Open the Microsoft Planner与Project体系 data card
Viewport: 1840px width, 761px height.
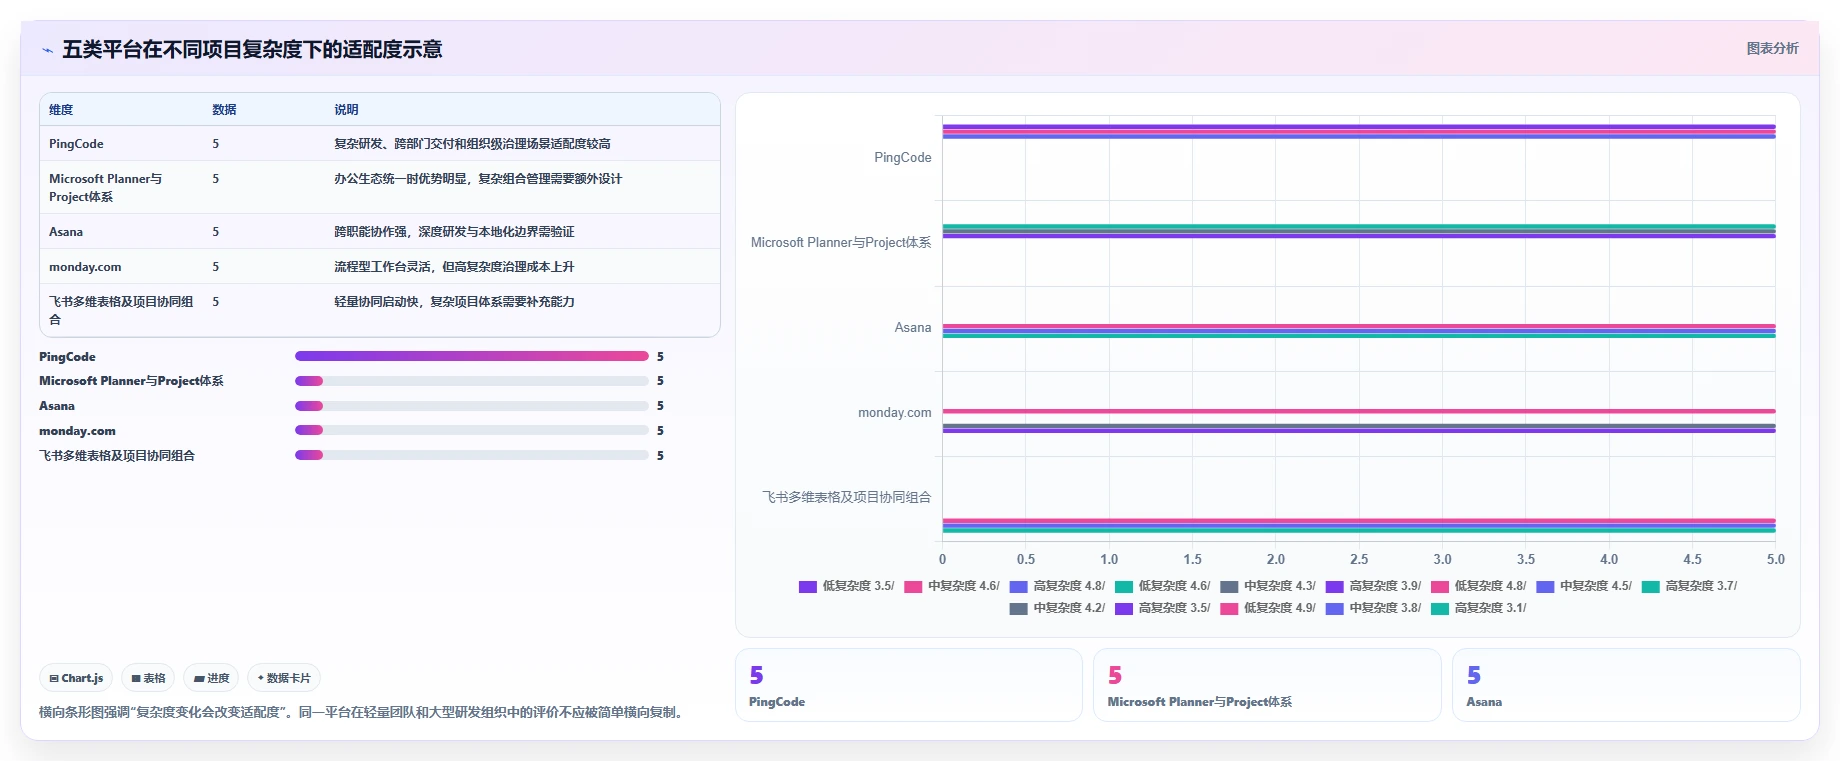tap(1267, 685)
